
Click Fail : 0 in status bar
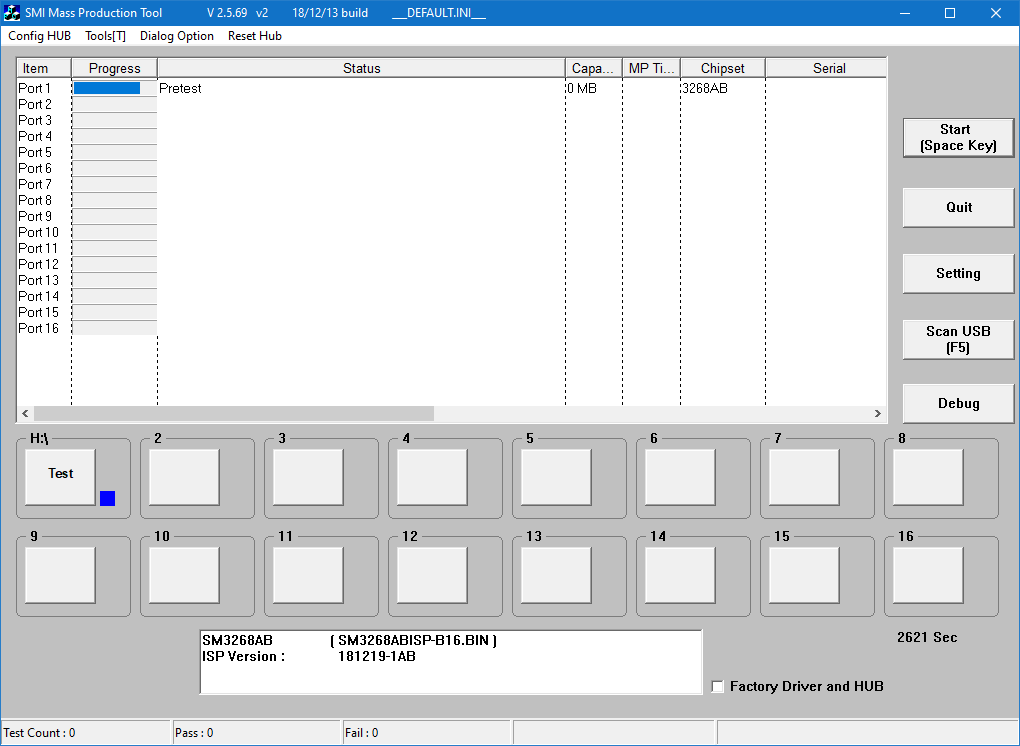tap(362, 733)
